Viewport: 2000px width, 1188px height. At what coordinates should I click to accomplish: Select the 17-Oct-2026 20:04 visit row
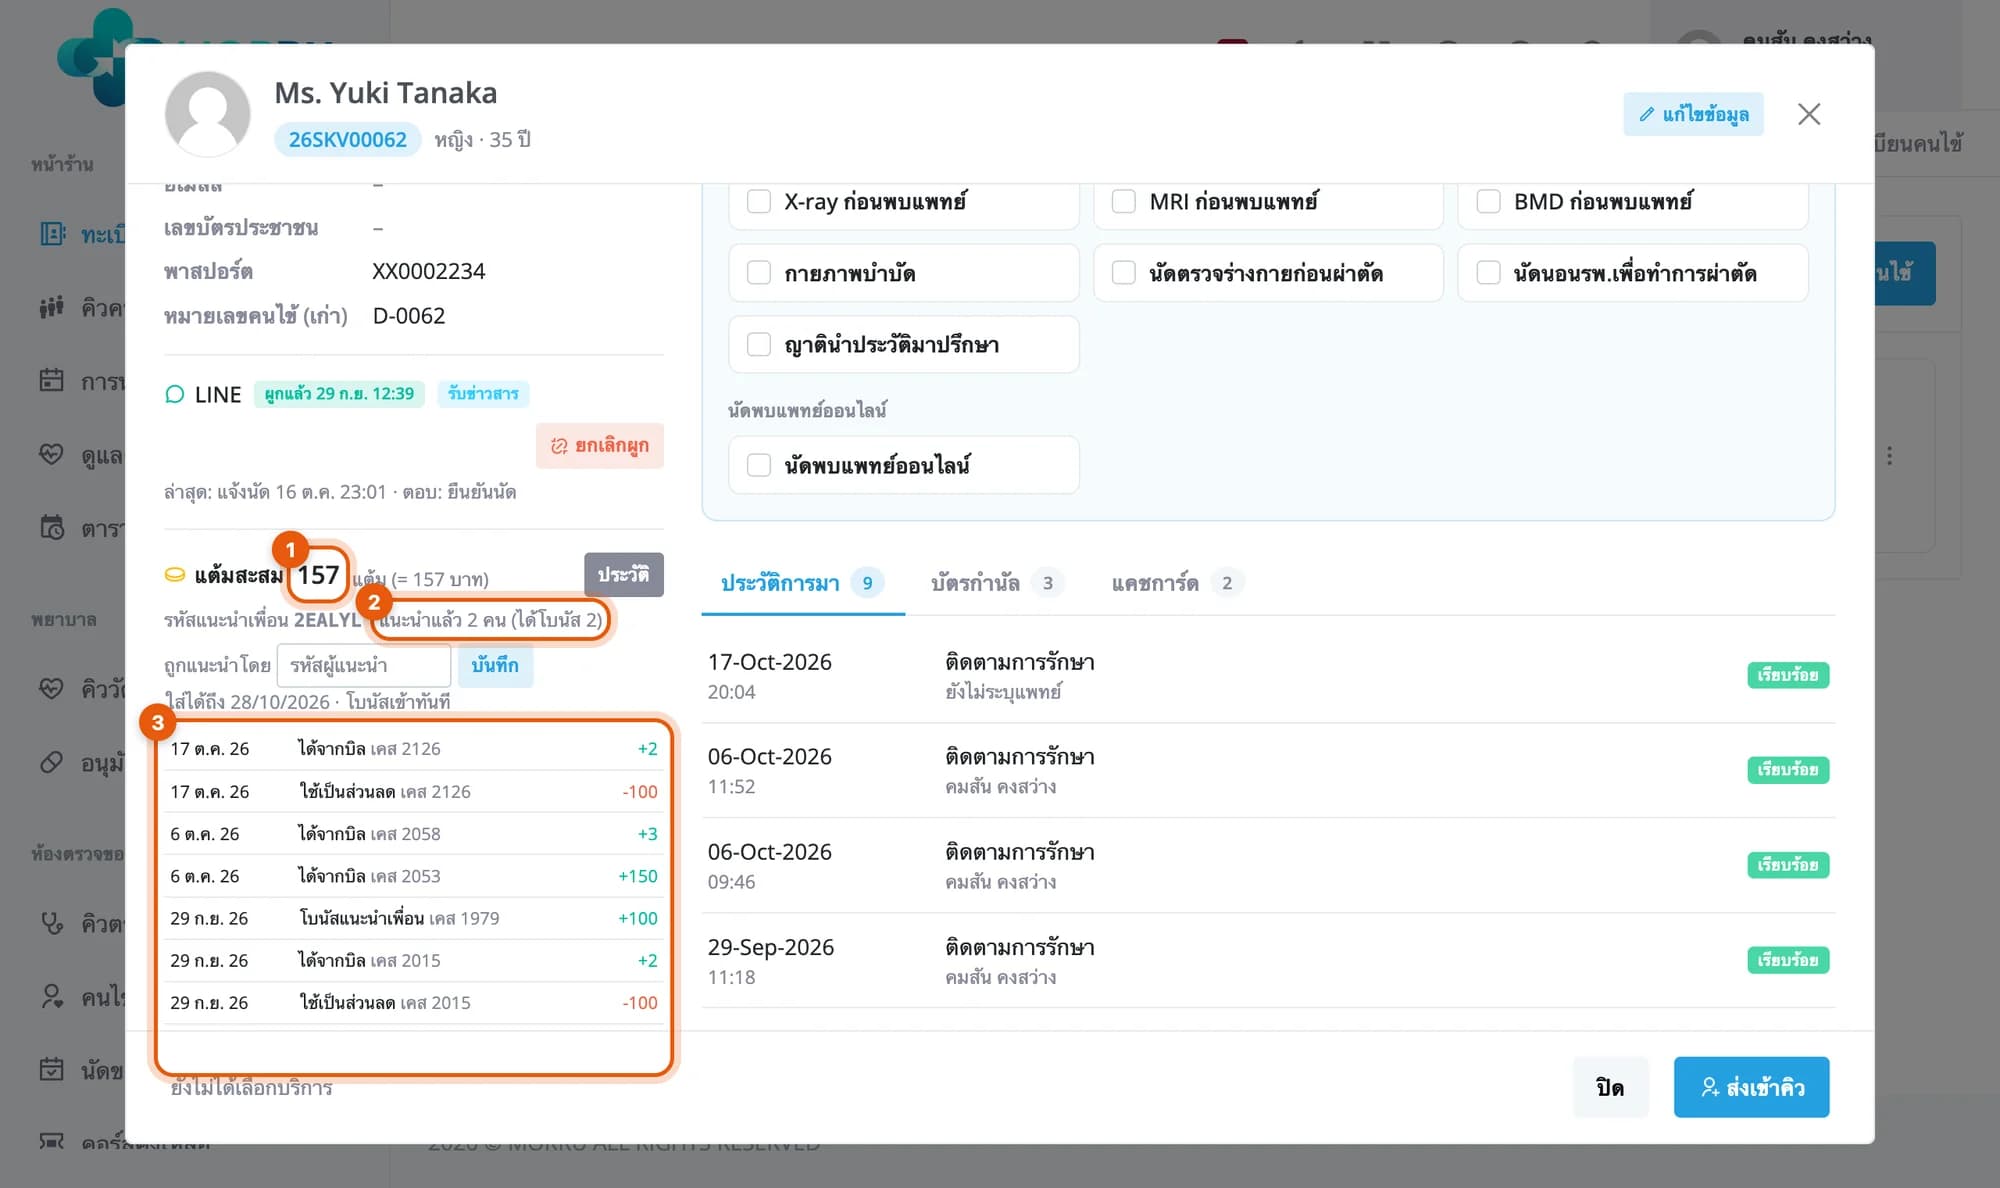pos(1268,676)
